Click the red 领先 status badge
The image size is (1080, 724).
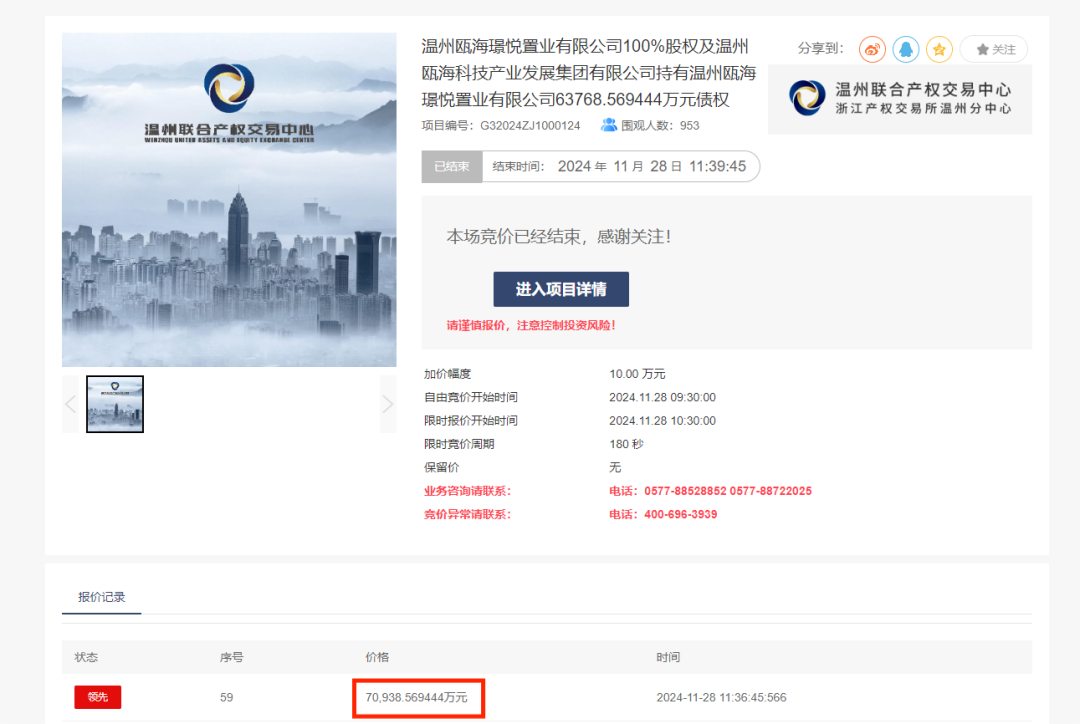click(97, 697)
